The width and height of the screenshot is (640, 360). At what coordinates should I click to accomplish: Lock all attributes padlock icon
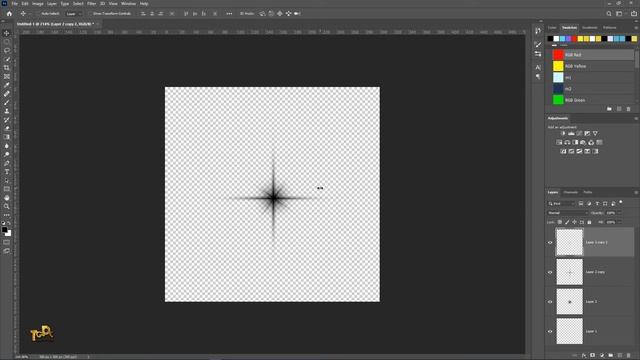click(589, 222)
